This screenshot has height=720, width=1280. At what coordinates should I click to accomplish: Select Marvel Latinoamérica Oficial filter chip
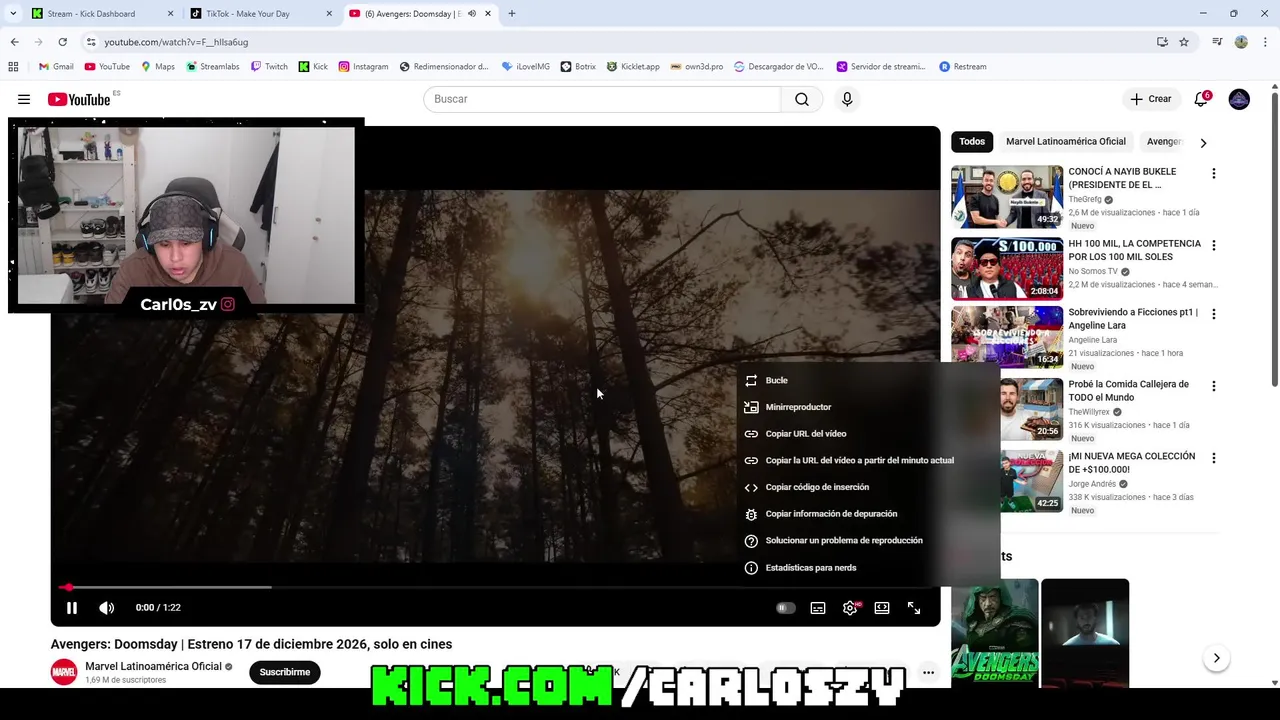point(1066,142)
